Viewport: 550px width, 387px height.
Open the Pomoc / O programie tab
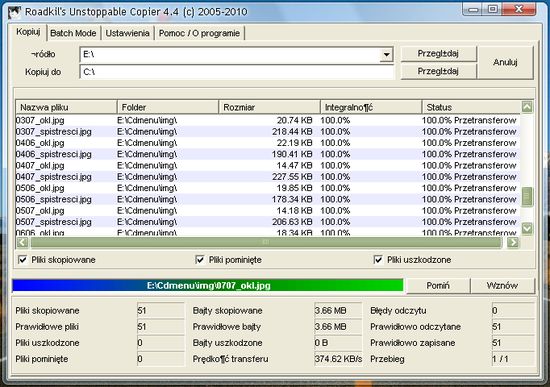[x=199, y=33]
